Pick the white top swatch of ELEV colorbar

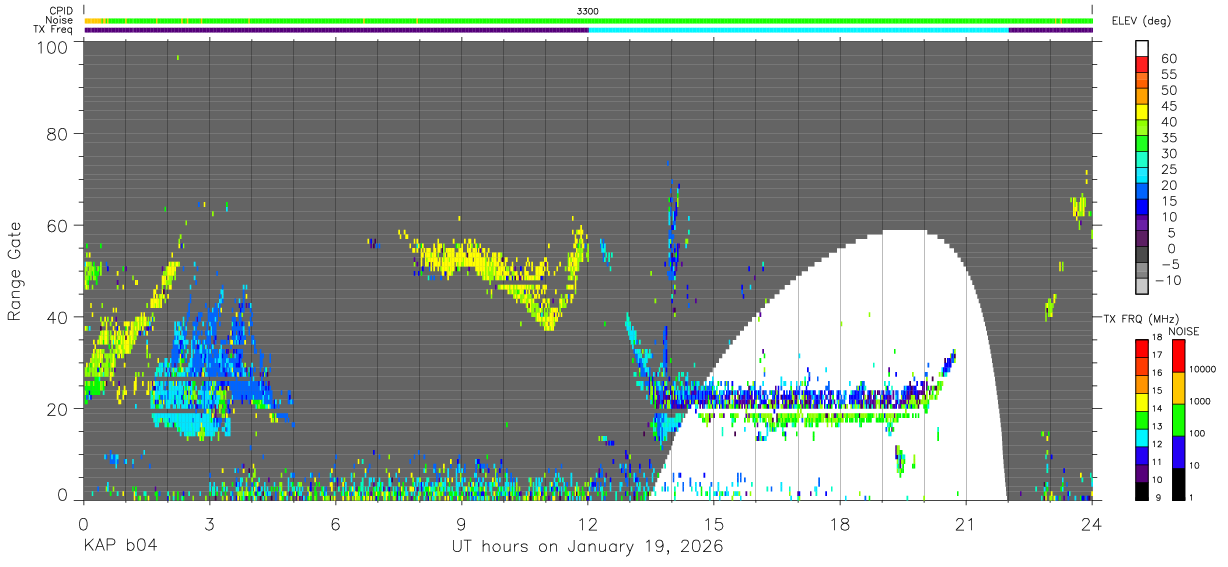point(1142,49)
